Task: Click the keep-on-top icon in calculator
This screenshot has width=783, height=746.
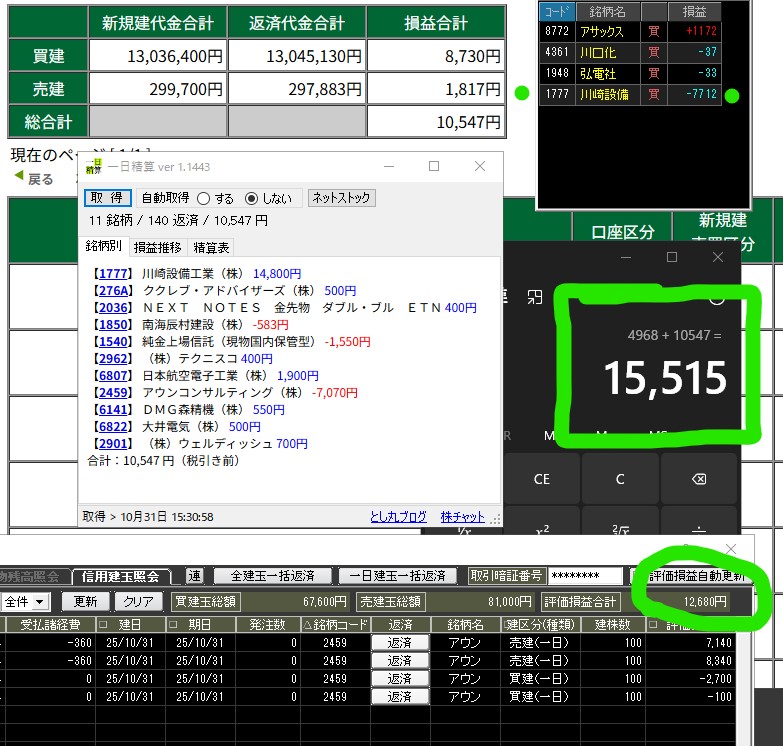Action: (x=535, y=296)
